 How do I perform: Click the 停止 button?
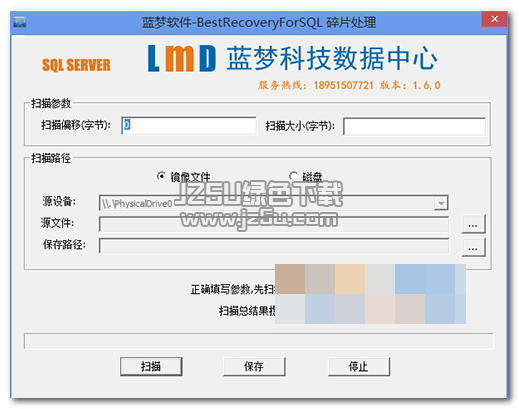click(359, 366)
